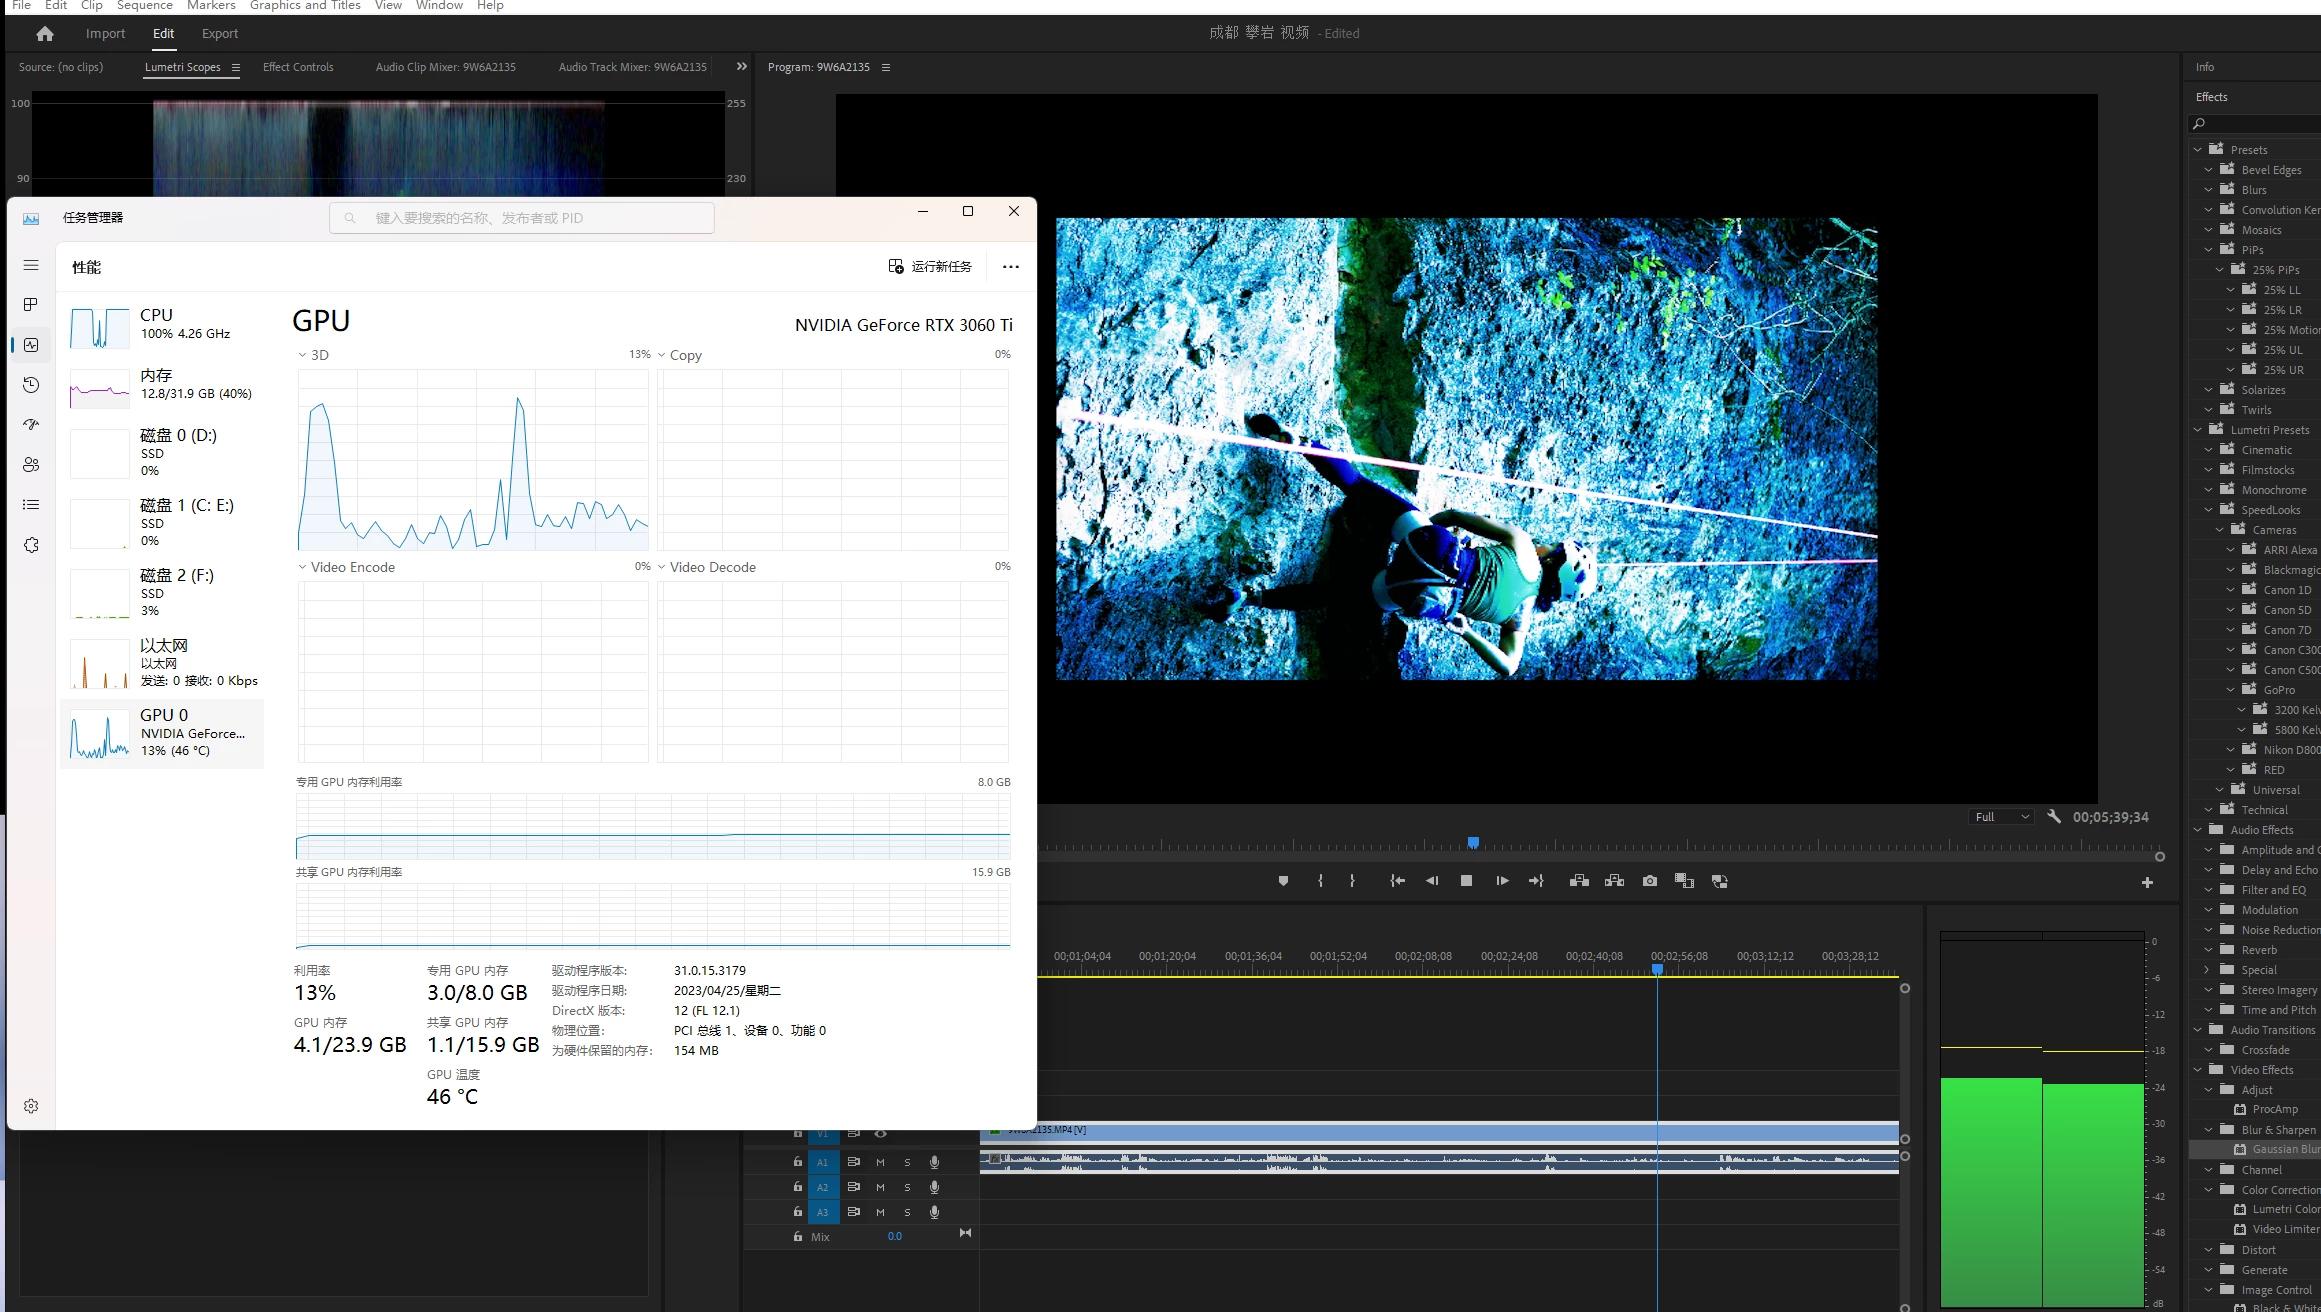2321x1312 pixels.
Task: Click the 运行新任务 button in Task Manager
Action: click(x=930, y=267)
